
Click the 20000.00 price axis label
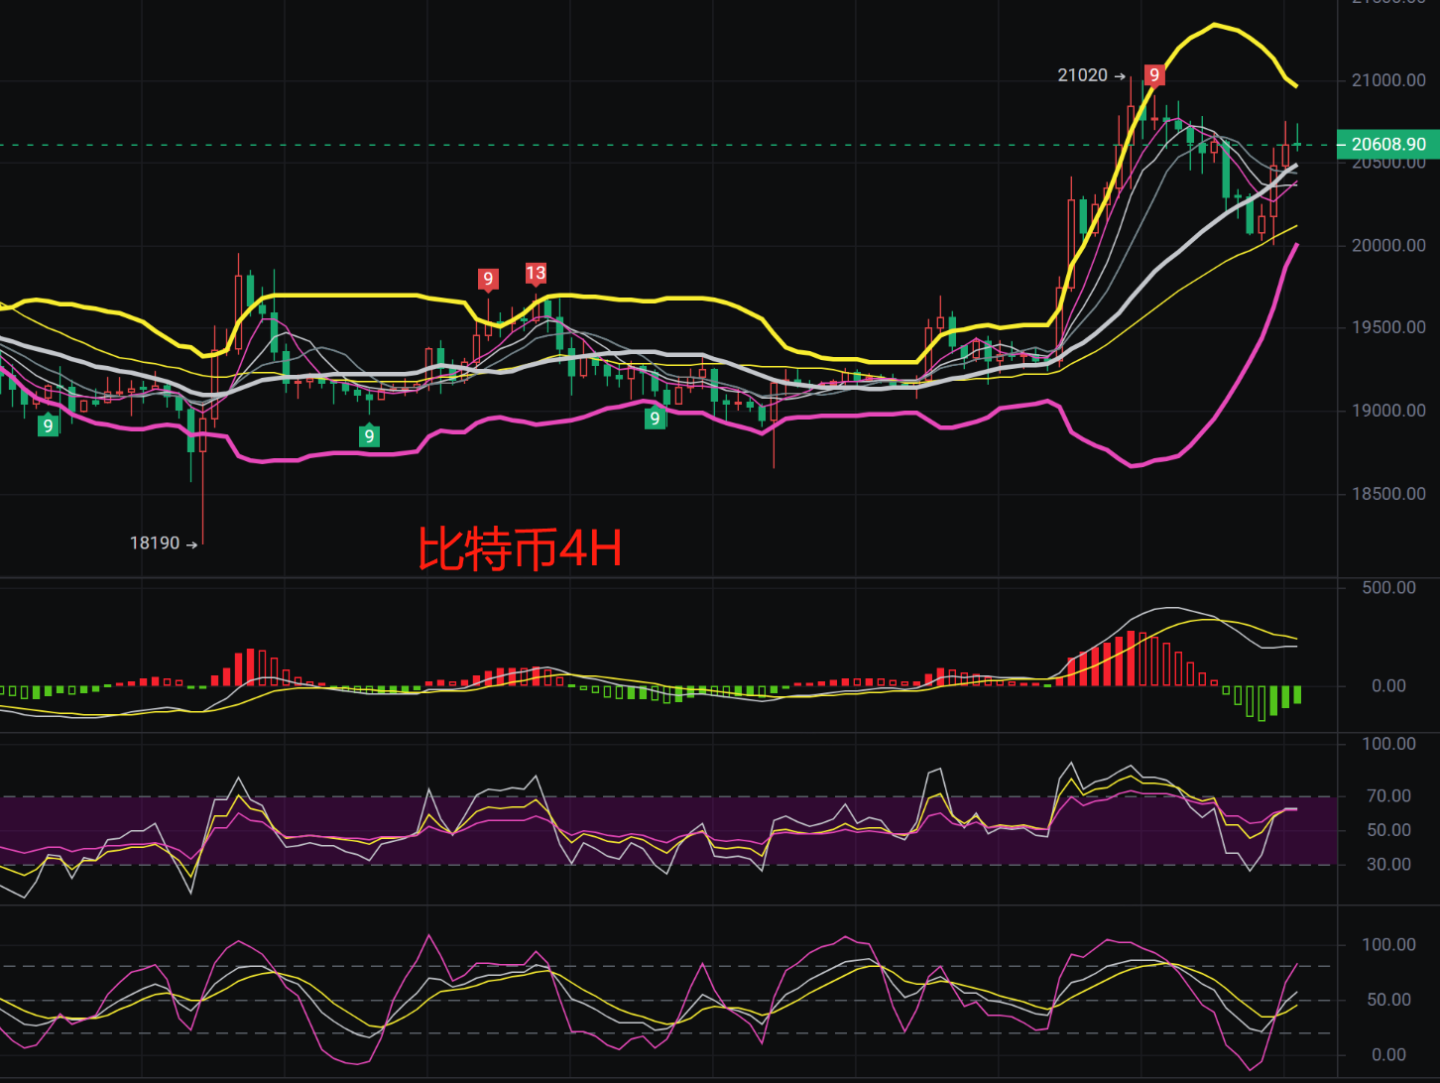point(1388,245)
